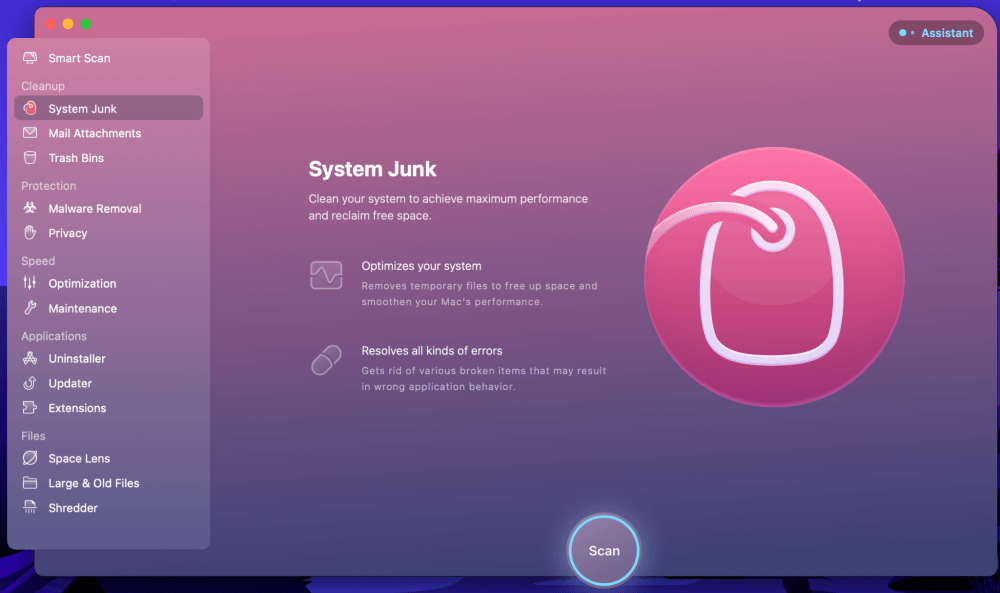Open the Uninstaller module

108,358
